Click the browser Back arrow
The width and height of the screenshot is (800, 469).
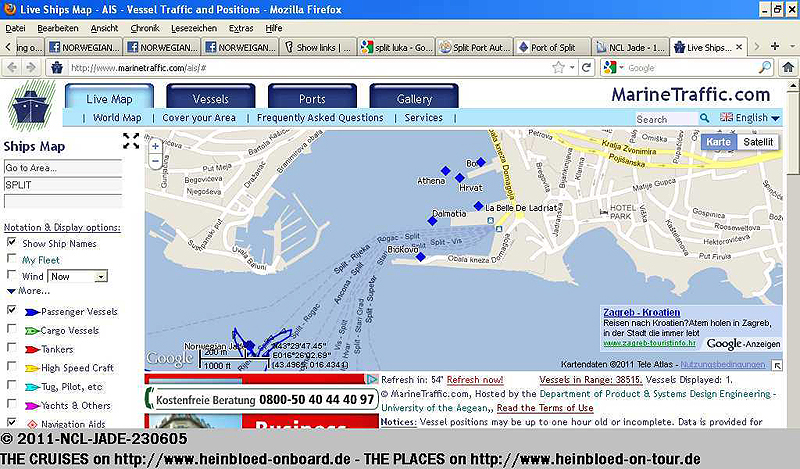(13, 67)
